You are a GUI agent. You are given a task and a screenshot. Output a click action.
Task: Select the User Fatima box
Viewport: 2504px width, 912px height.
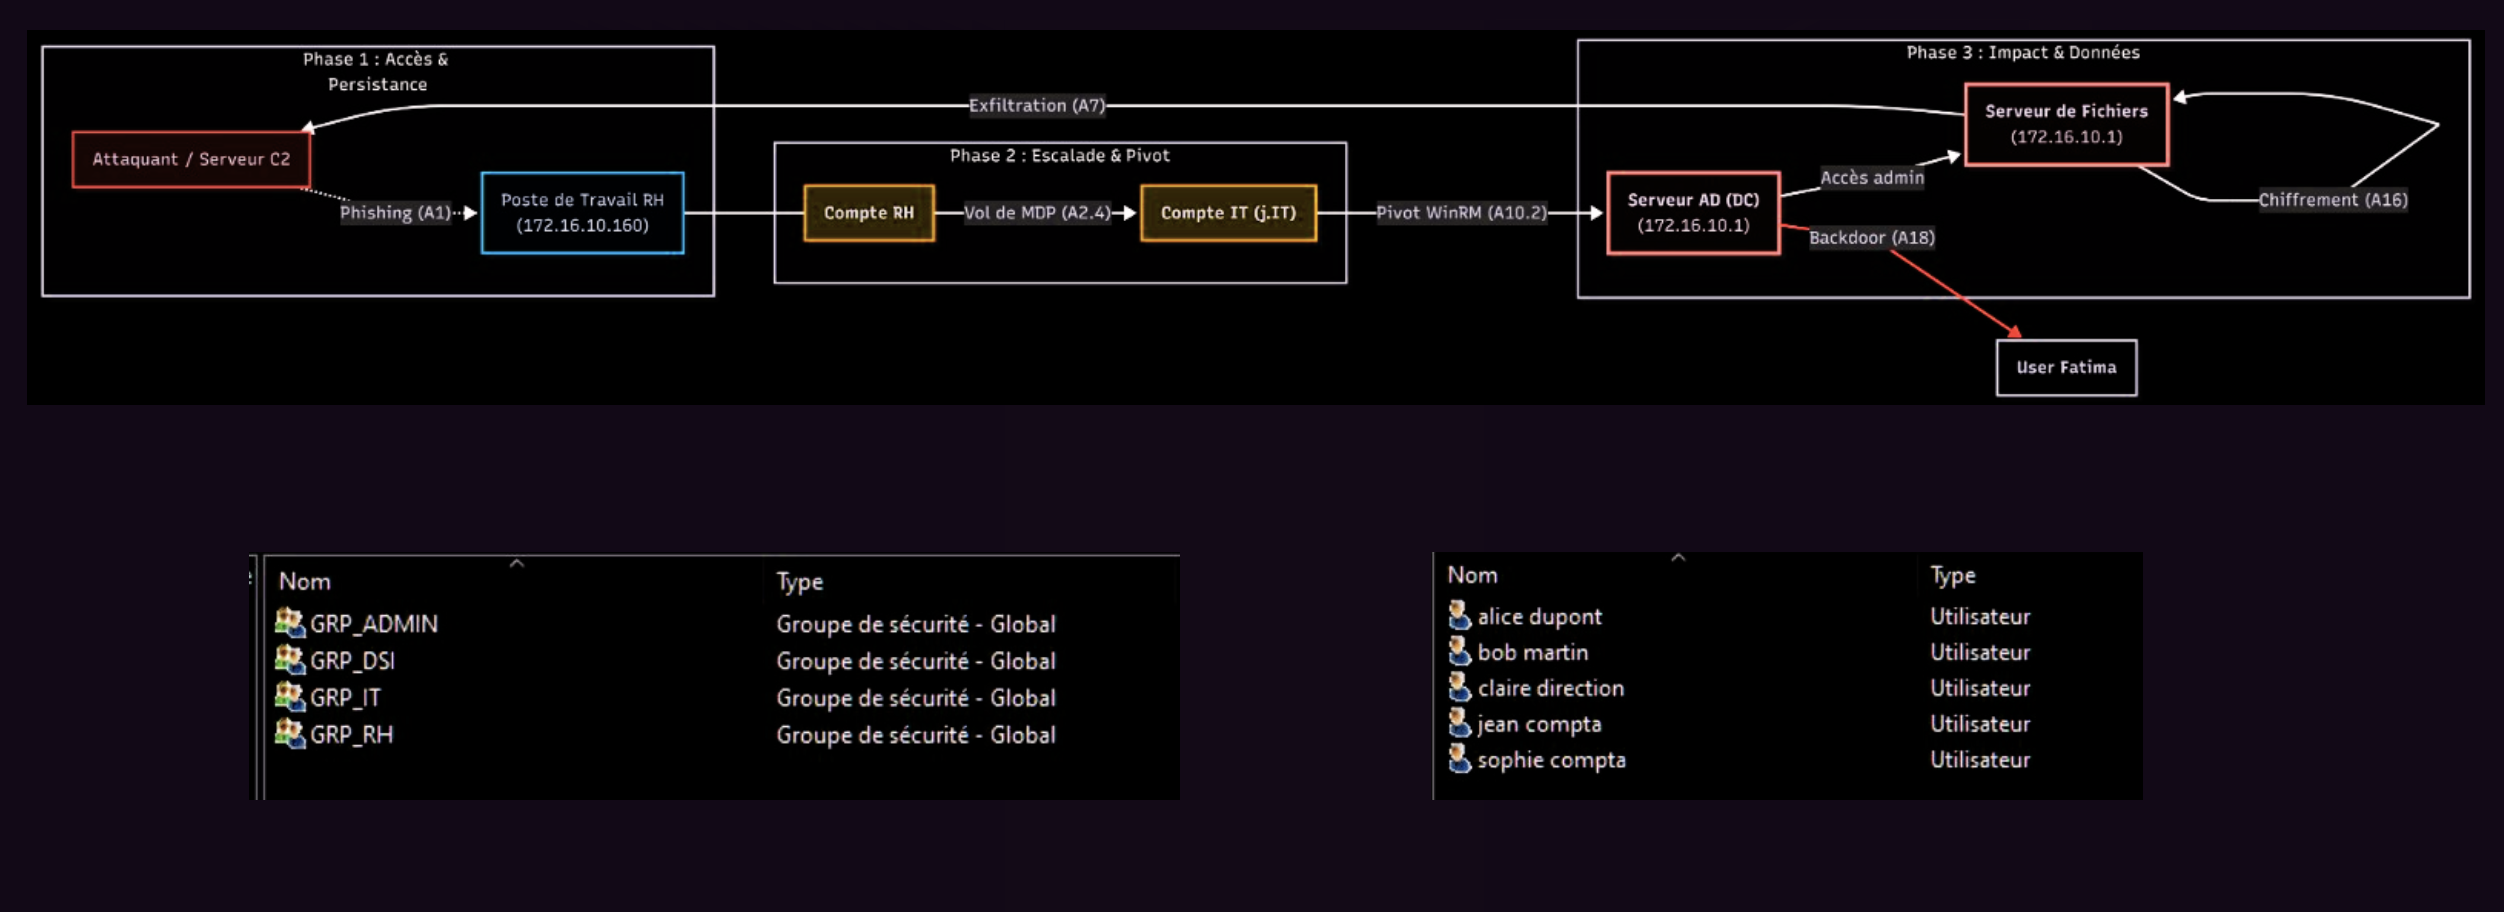2065,367
